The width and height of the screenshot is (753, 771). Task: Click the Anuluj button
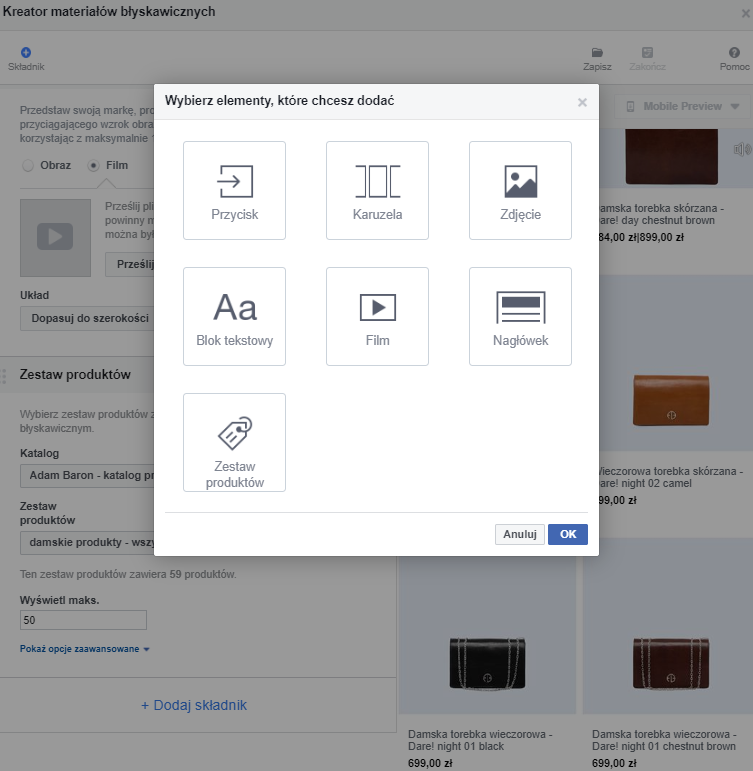pyautogui.click(x=520, y=534)
